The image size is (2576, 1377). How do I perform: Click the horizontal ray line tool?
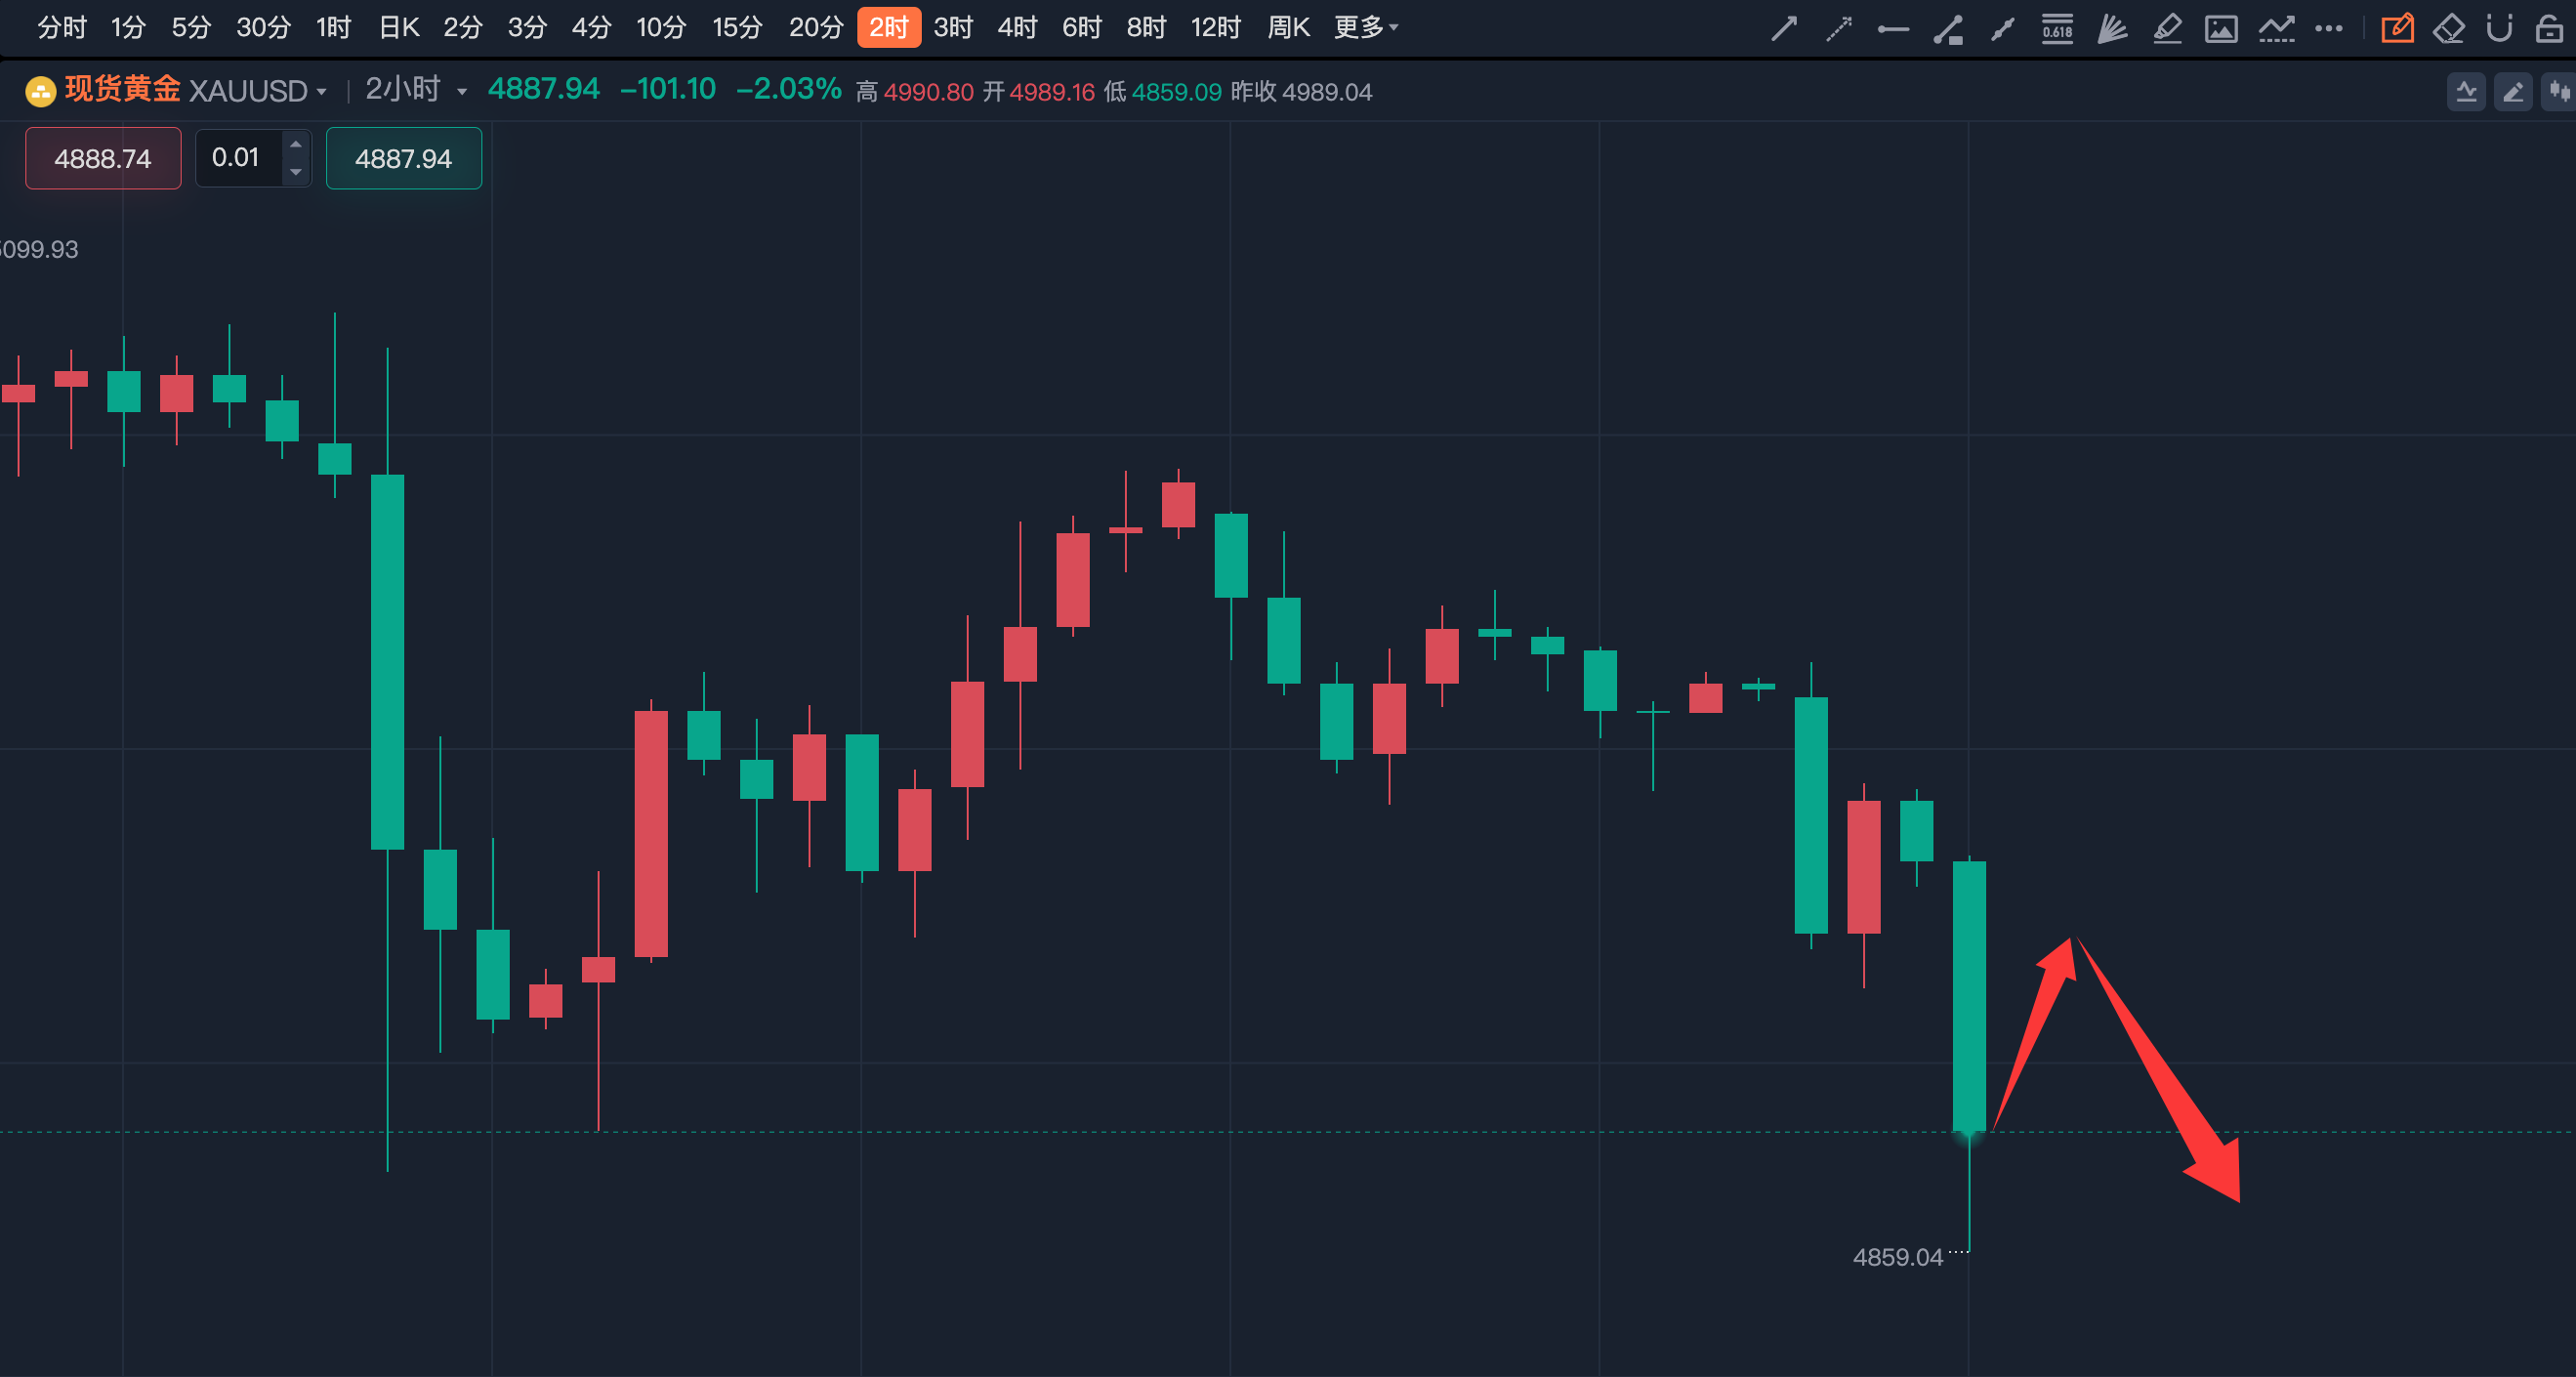1893,28
